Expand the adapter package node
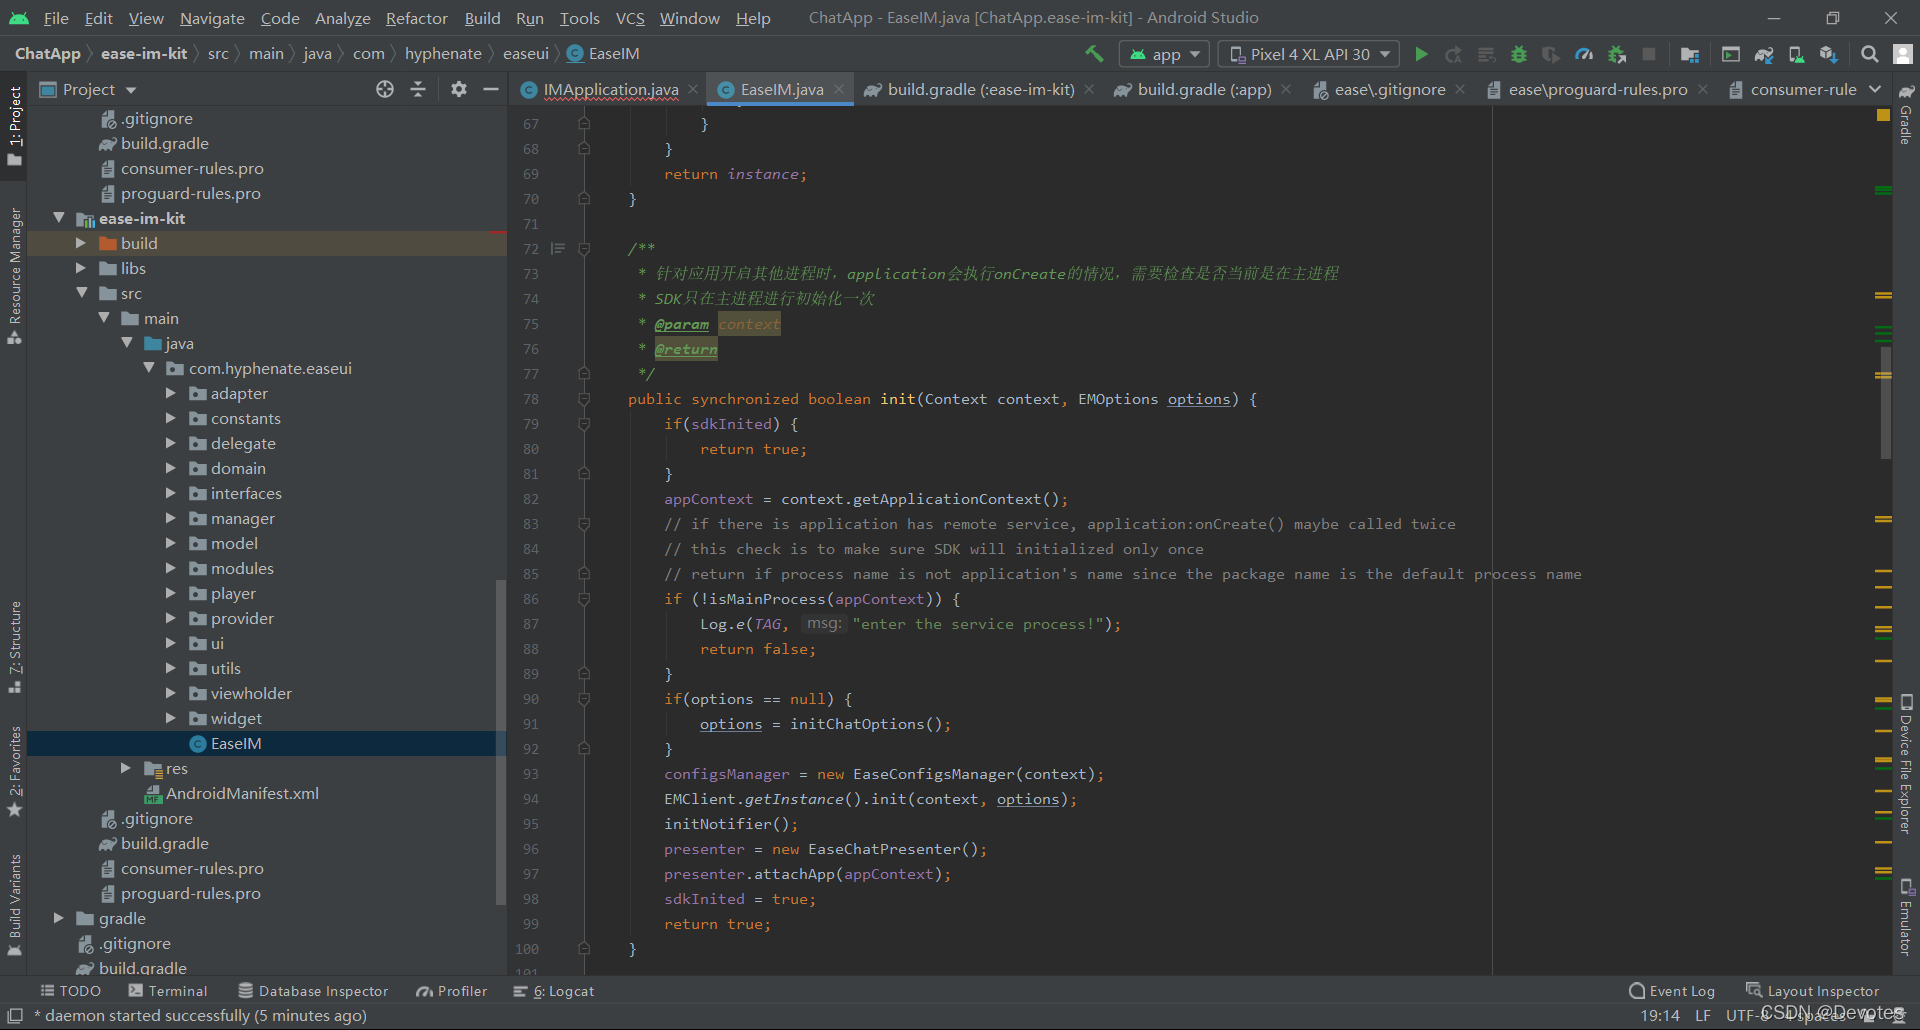Image resolution: width=1920 pixels, height=1030 pixels. coord(170,393)
